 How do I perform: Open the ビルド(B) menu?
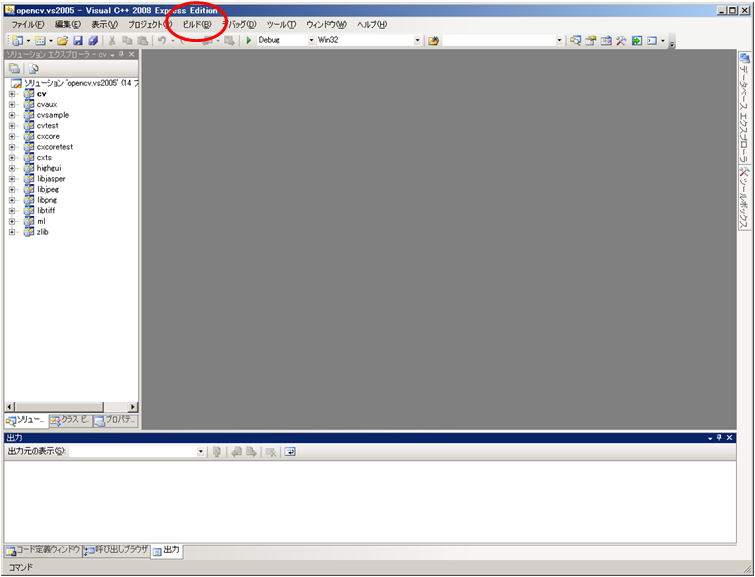pyautogui.click(x=196, y=24)
